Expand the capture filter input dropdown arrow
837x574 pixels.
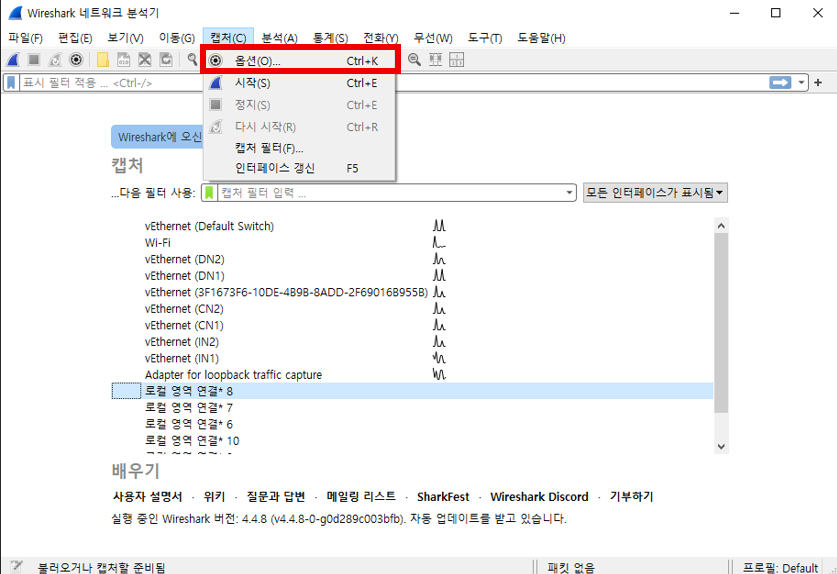(x=570, y=193)
